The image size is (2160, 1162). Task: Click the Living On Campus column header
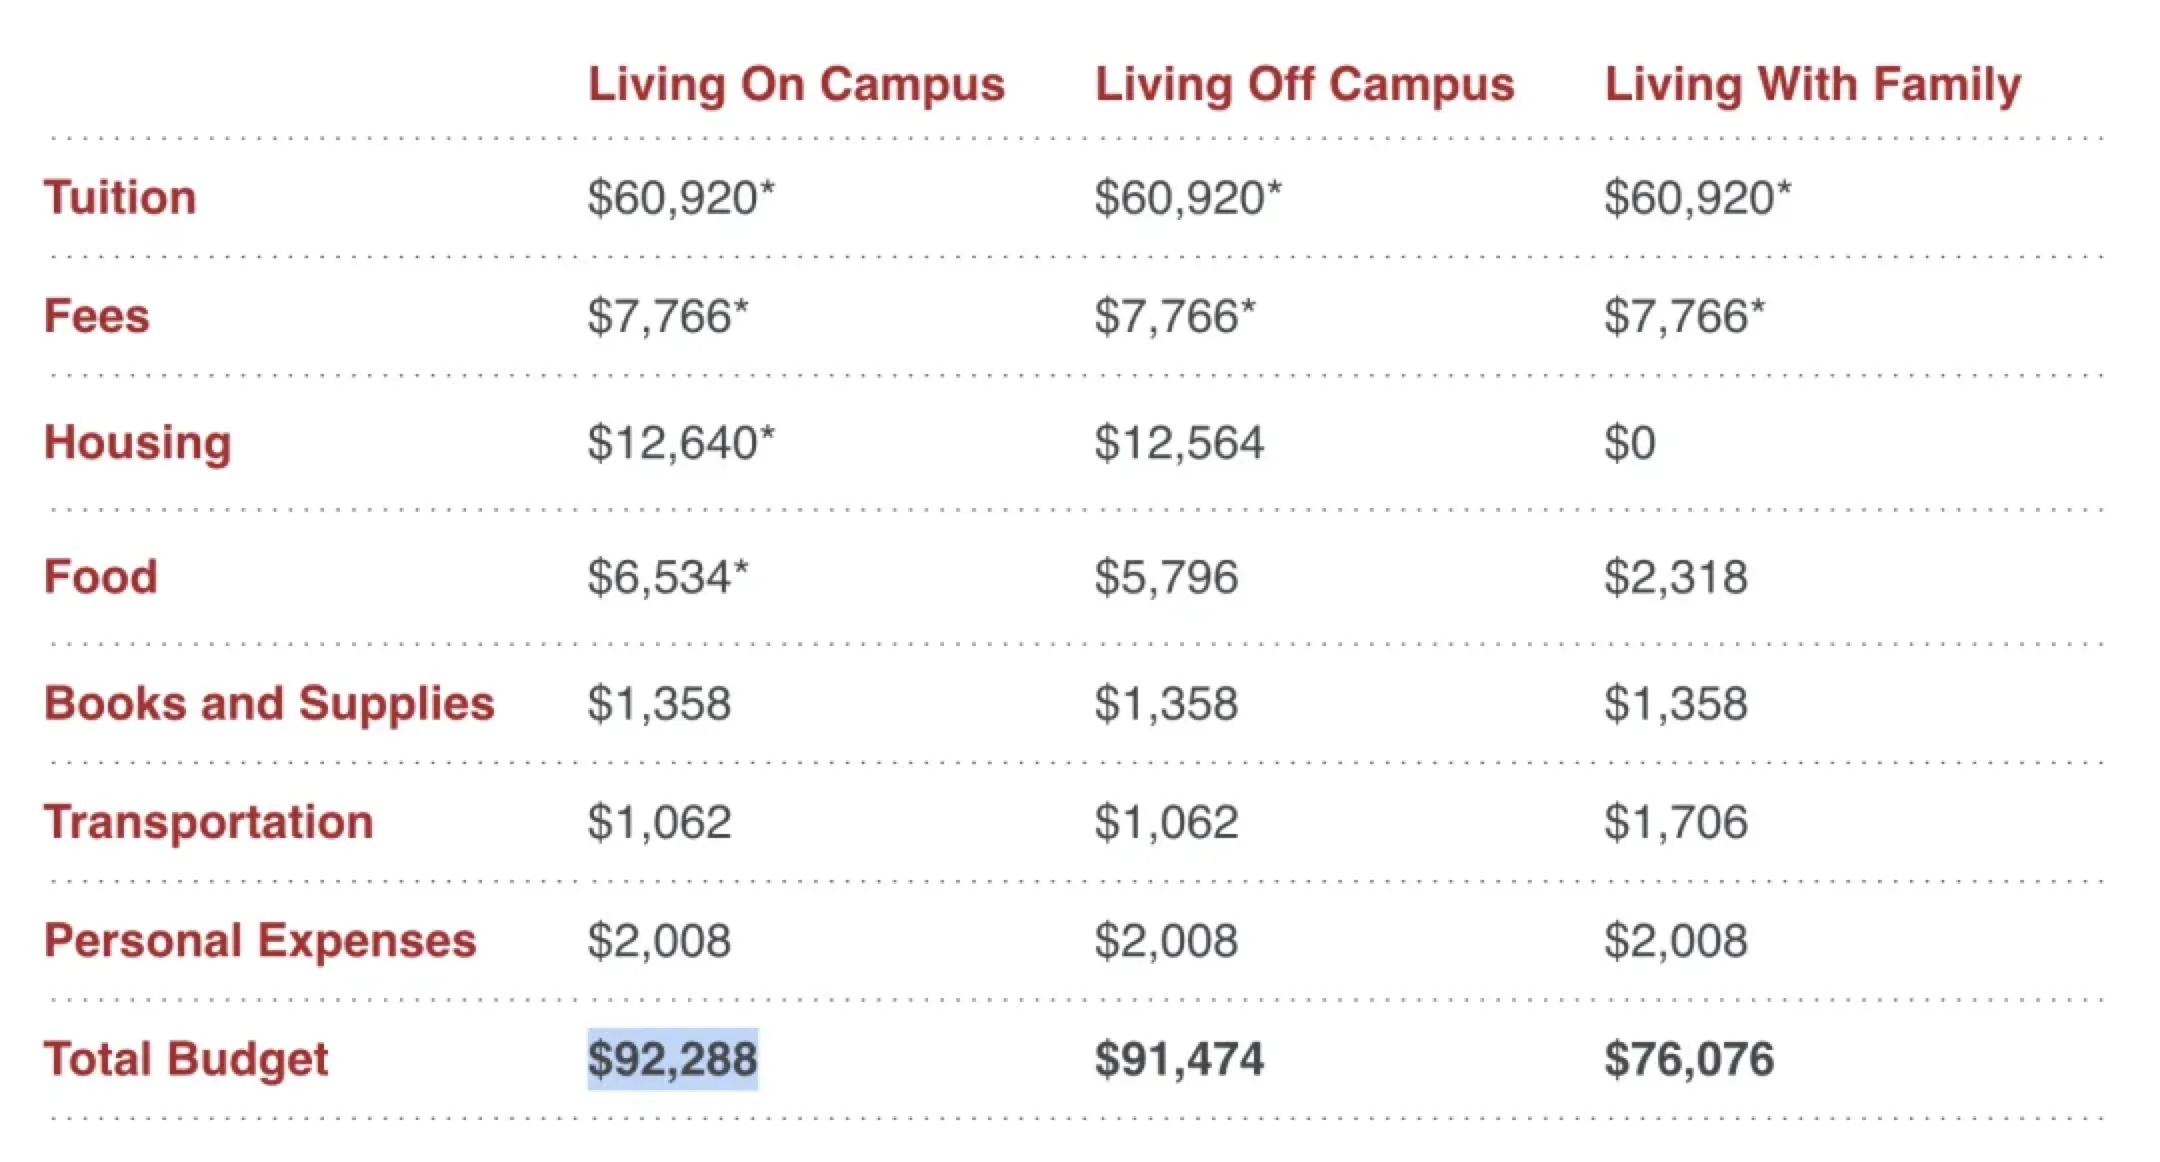coord(796,84)
